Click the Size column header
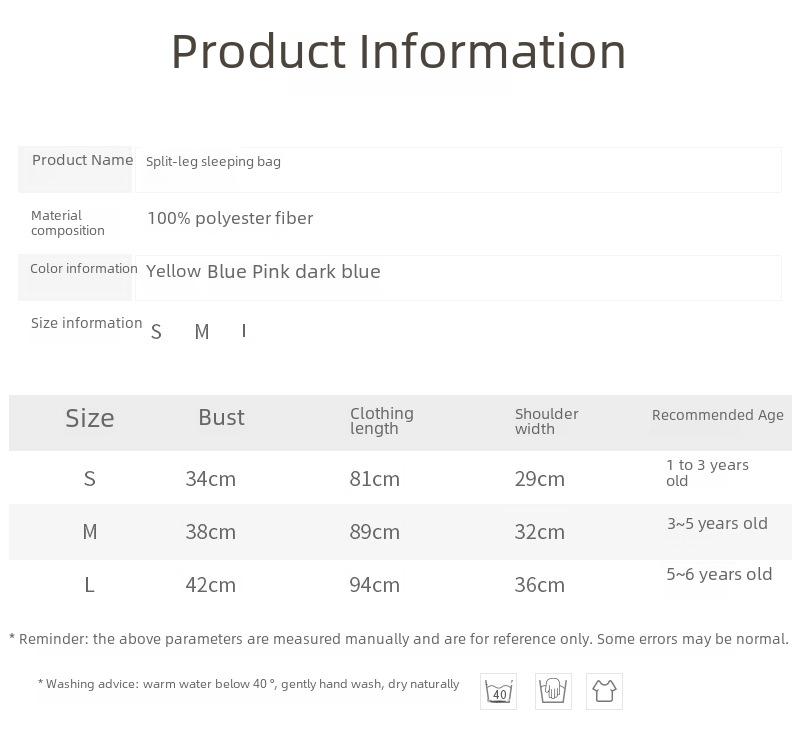This screenshot has height=747, width=800. (x=90, y=418)
